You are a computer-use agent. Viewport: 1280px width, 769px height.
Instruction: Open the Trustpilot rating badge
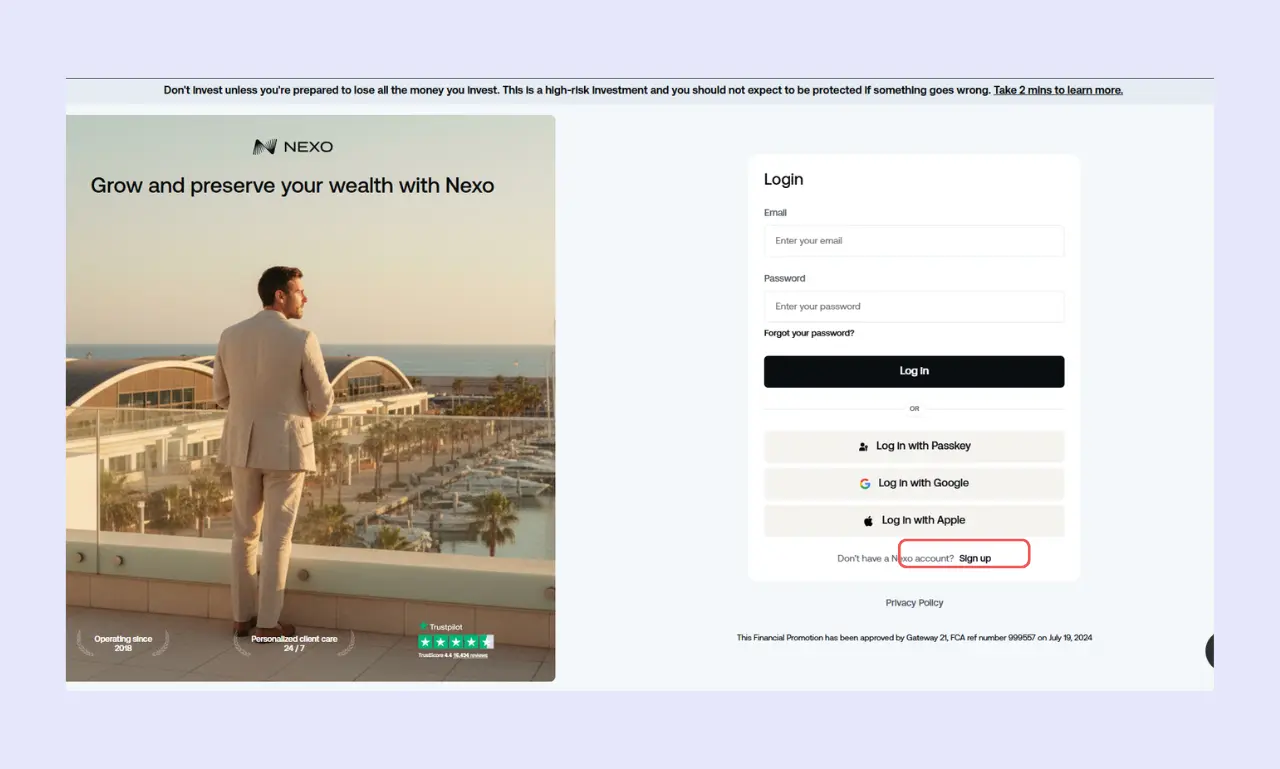click(x=455, y=641)
